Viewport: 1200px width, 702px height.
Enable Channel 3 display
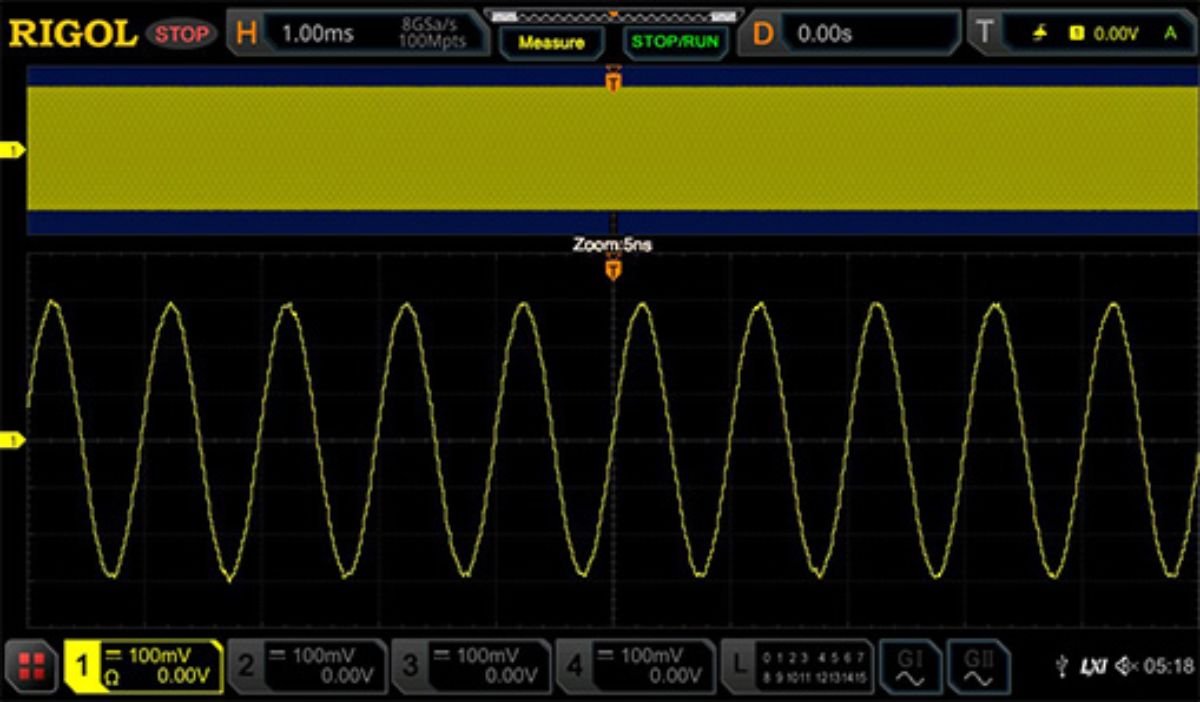pos(436,665)
